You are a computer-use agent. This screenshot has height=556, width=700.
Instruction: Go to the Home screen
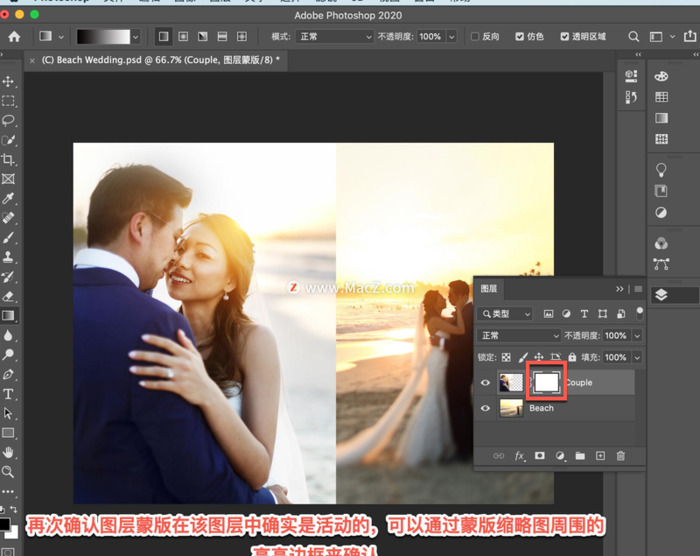coord(14,37)
